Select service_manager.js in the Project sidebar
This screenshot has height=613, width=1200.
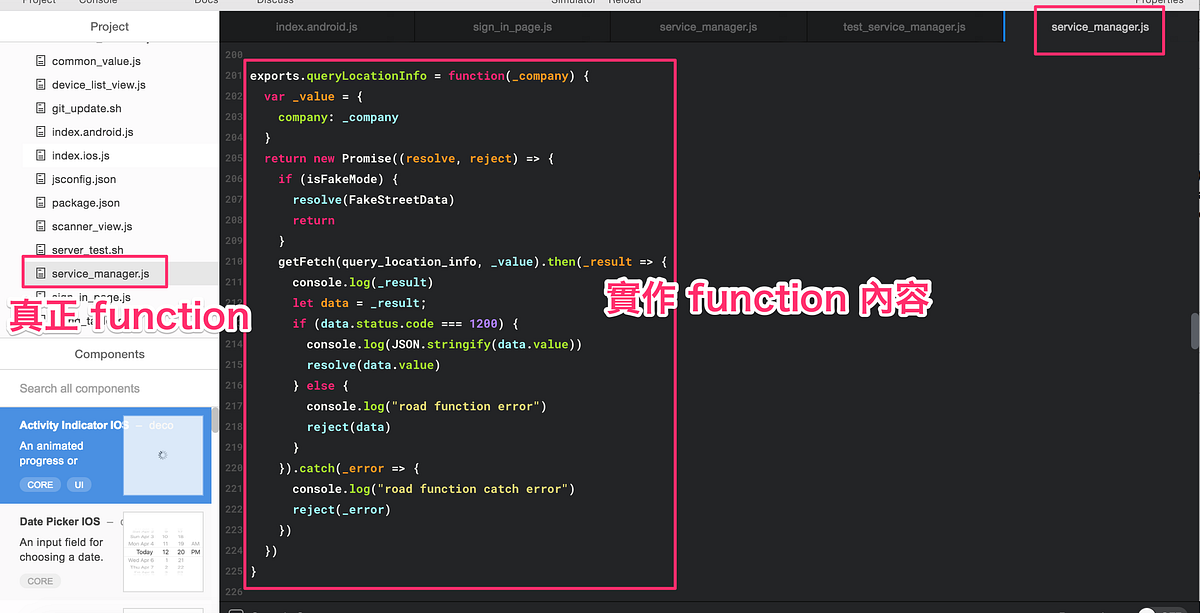click(100, 271)
